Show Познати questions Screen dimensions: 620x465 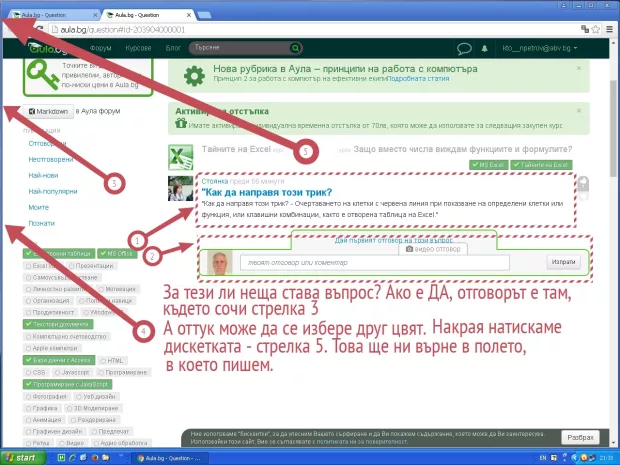[42, 223]
